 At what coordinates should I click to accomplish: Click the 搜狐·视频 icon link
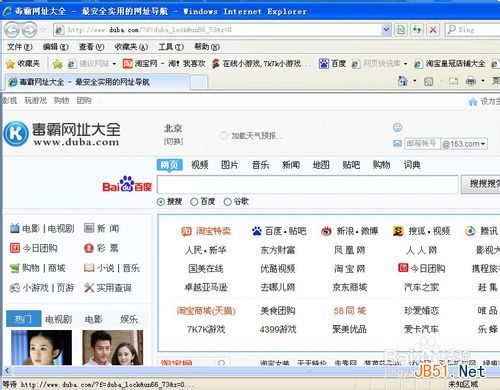(x=398, y=231)
